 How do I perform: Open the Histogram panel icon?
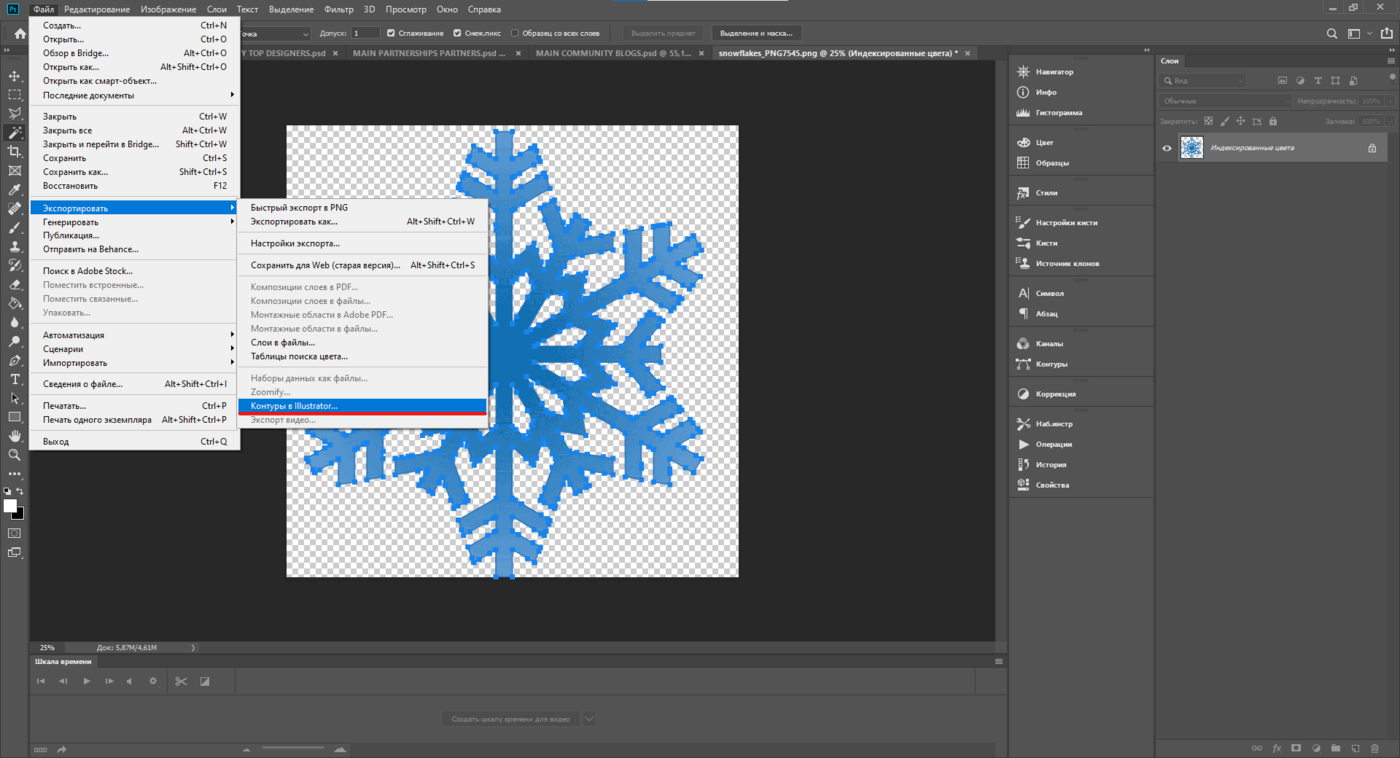pyautogui.click(x=1023, y=113)
